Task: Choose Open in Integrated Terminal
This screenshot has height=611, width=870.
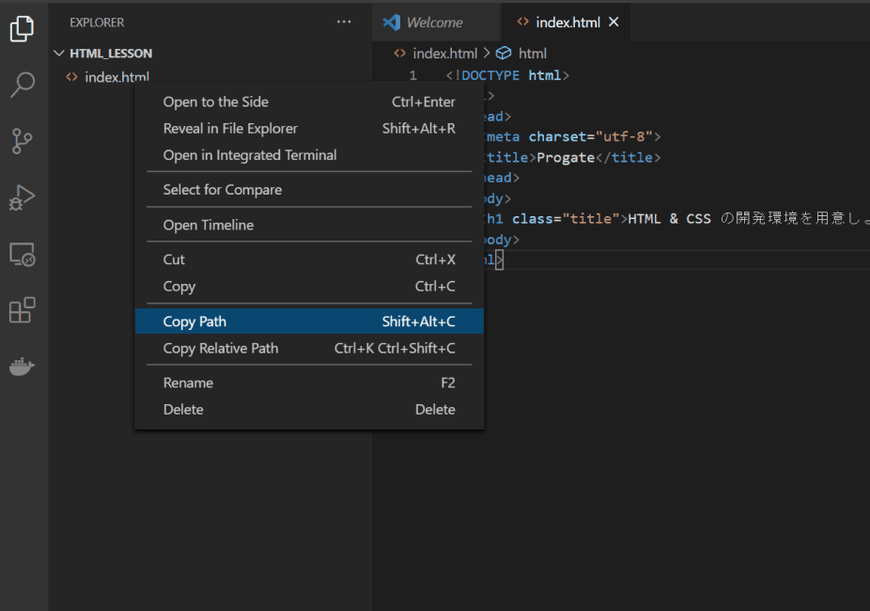Action: tap(309, 155)
